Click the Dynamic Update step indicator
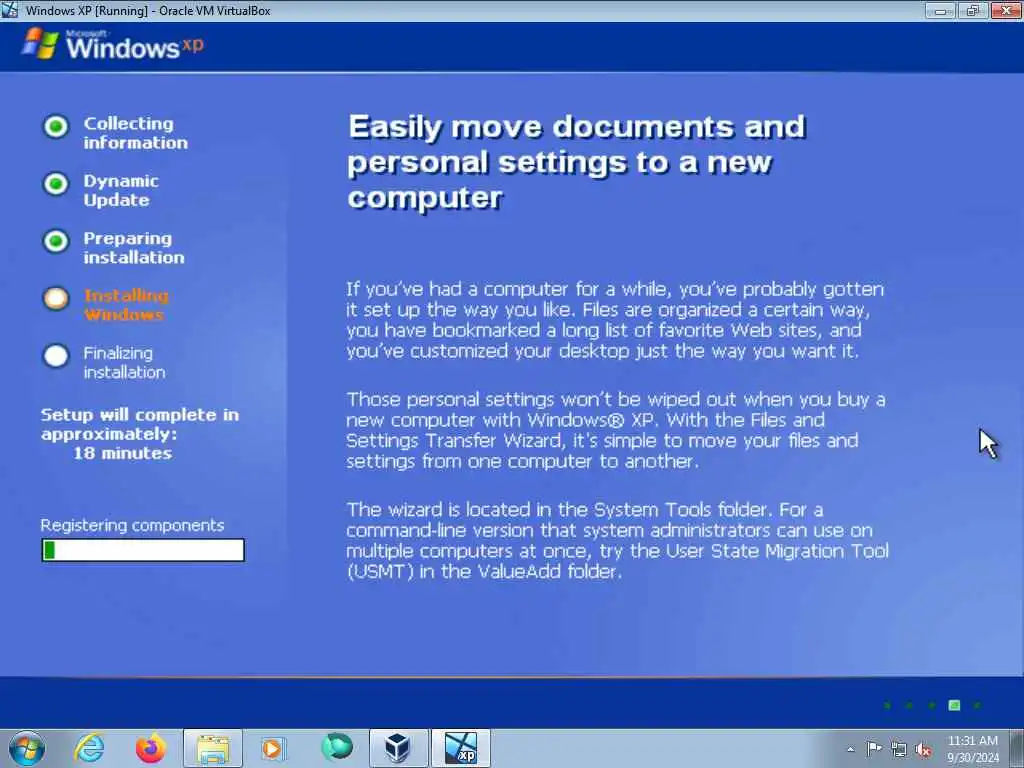This screenshot has width=1024, height=768. pos(56,184)
